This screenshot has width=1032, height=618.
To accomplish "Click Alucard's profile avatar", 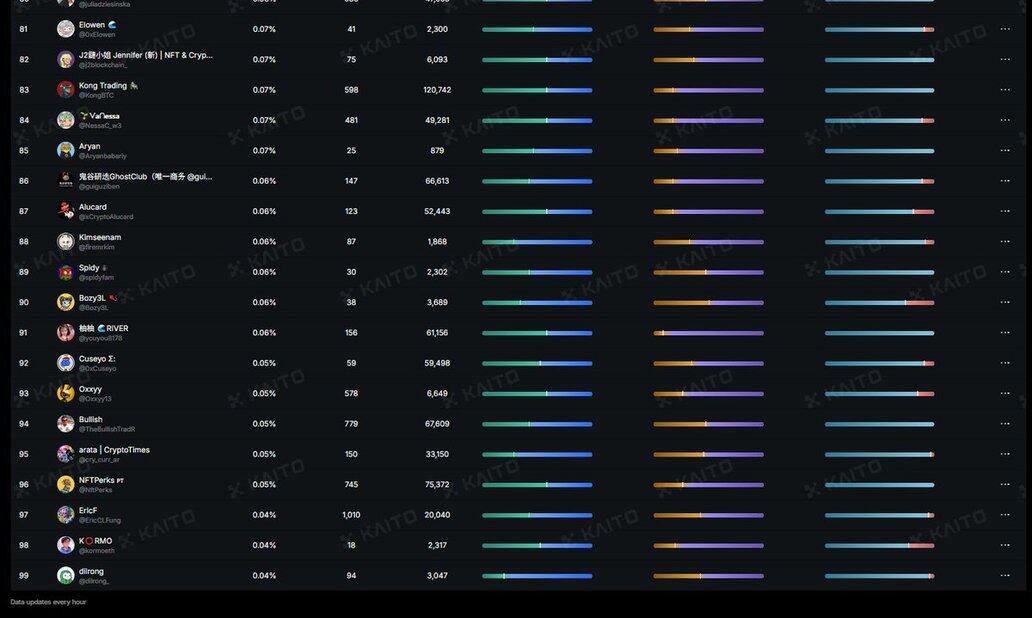I will (x=66, y=211).
